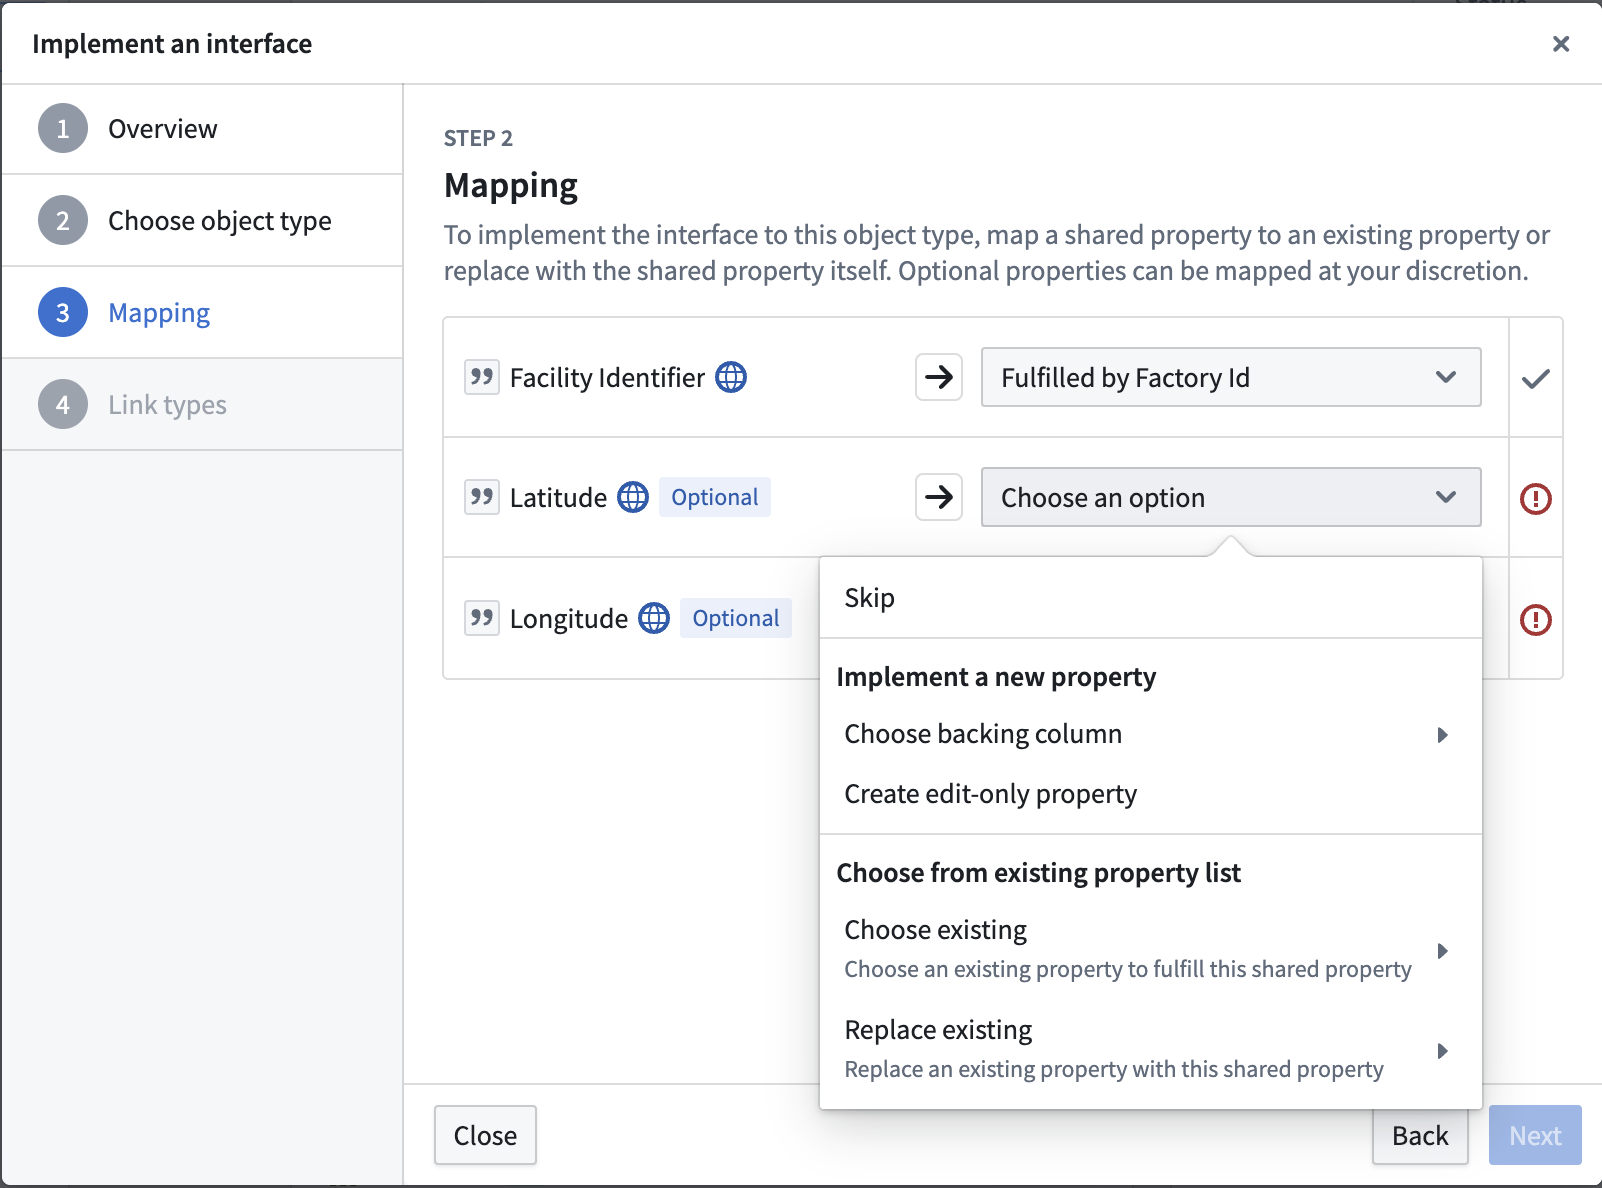
Task: Click the Next button
Action: click(x=1535, y=1135)
